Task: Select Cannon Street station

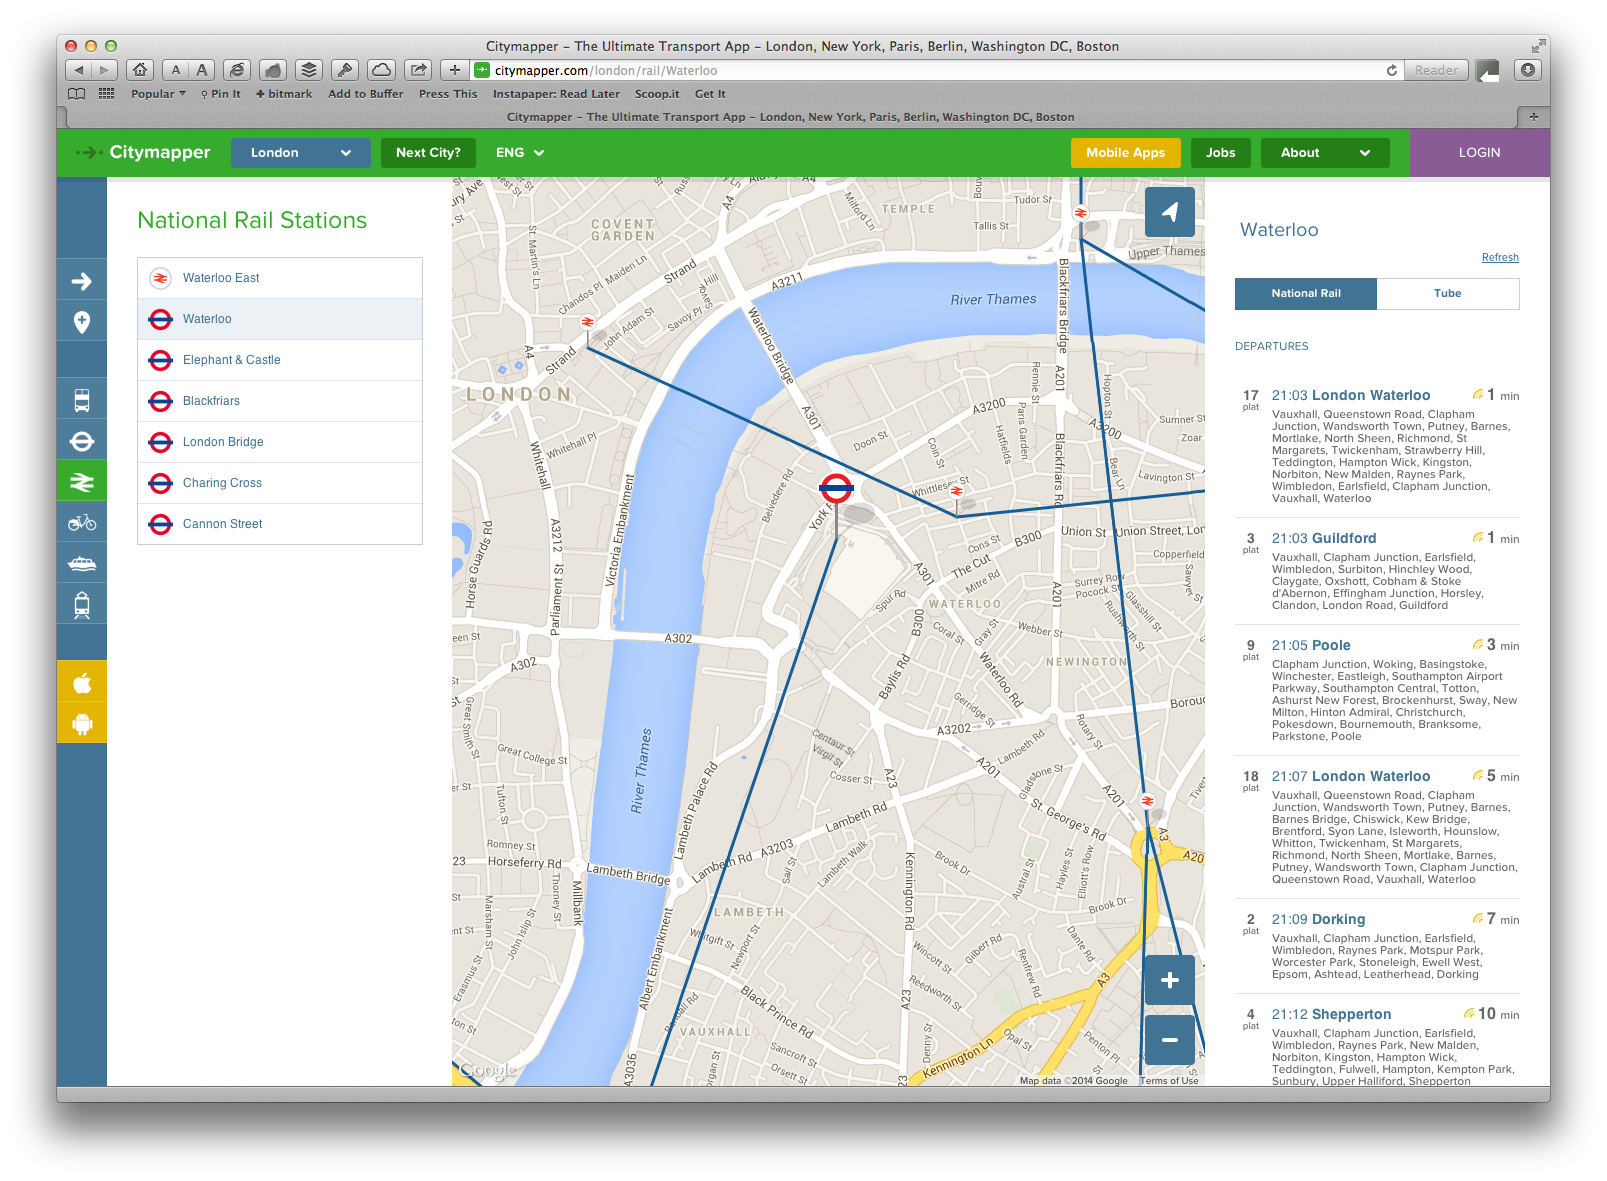Action: point(280,524)
